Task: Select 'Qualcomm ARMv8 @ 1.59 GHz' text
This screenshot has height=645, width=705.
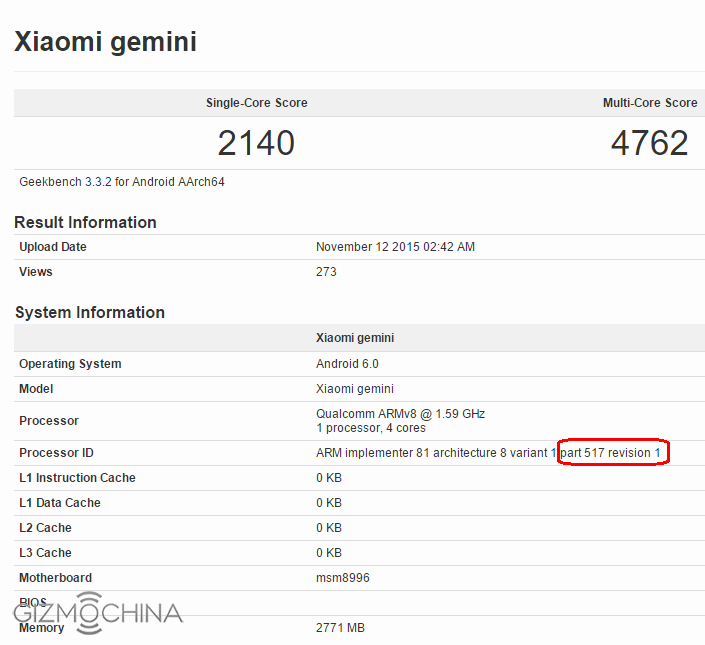Action: (401, 414)
